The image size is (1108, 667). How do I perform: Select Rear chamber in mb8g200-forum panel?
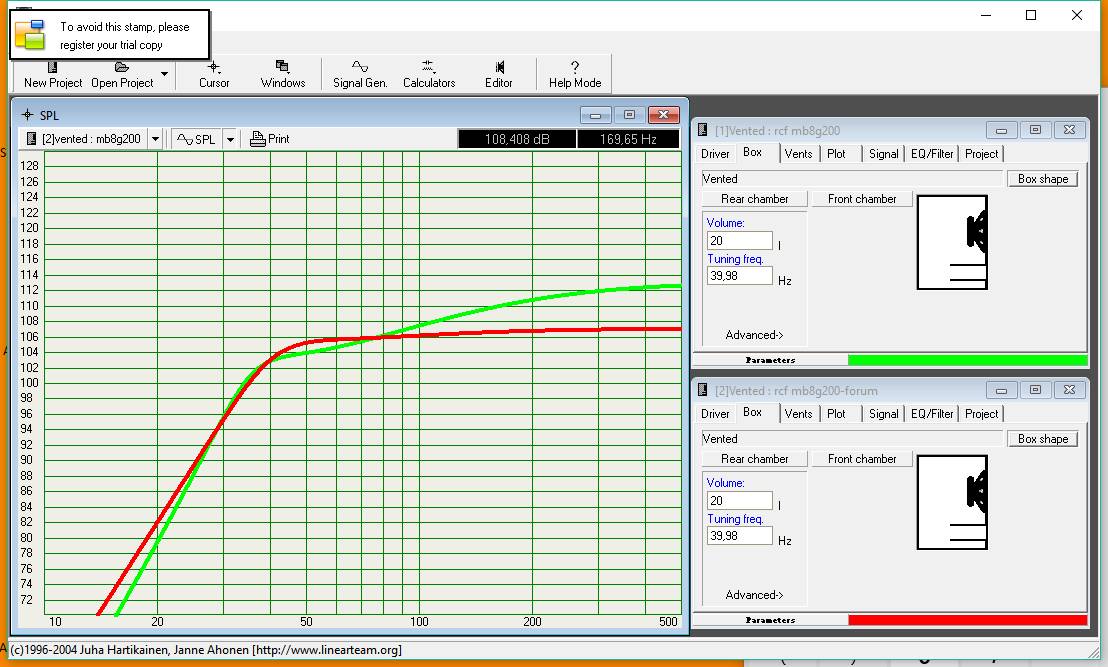tap(755, 459)
